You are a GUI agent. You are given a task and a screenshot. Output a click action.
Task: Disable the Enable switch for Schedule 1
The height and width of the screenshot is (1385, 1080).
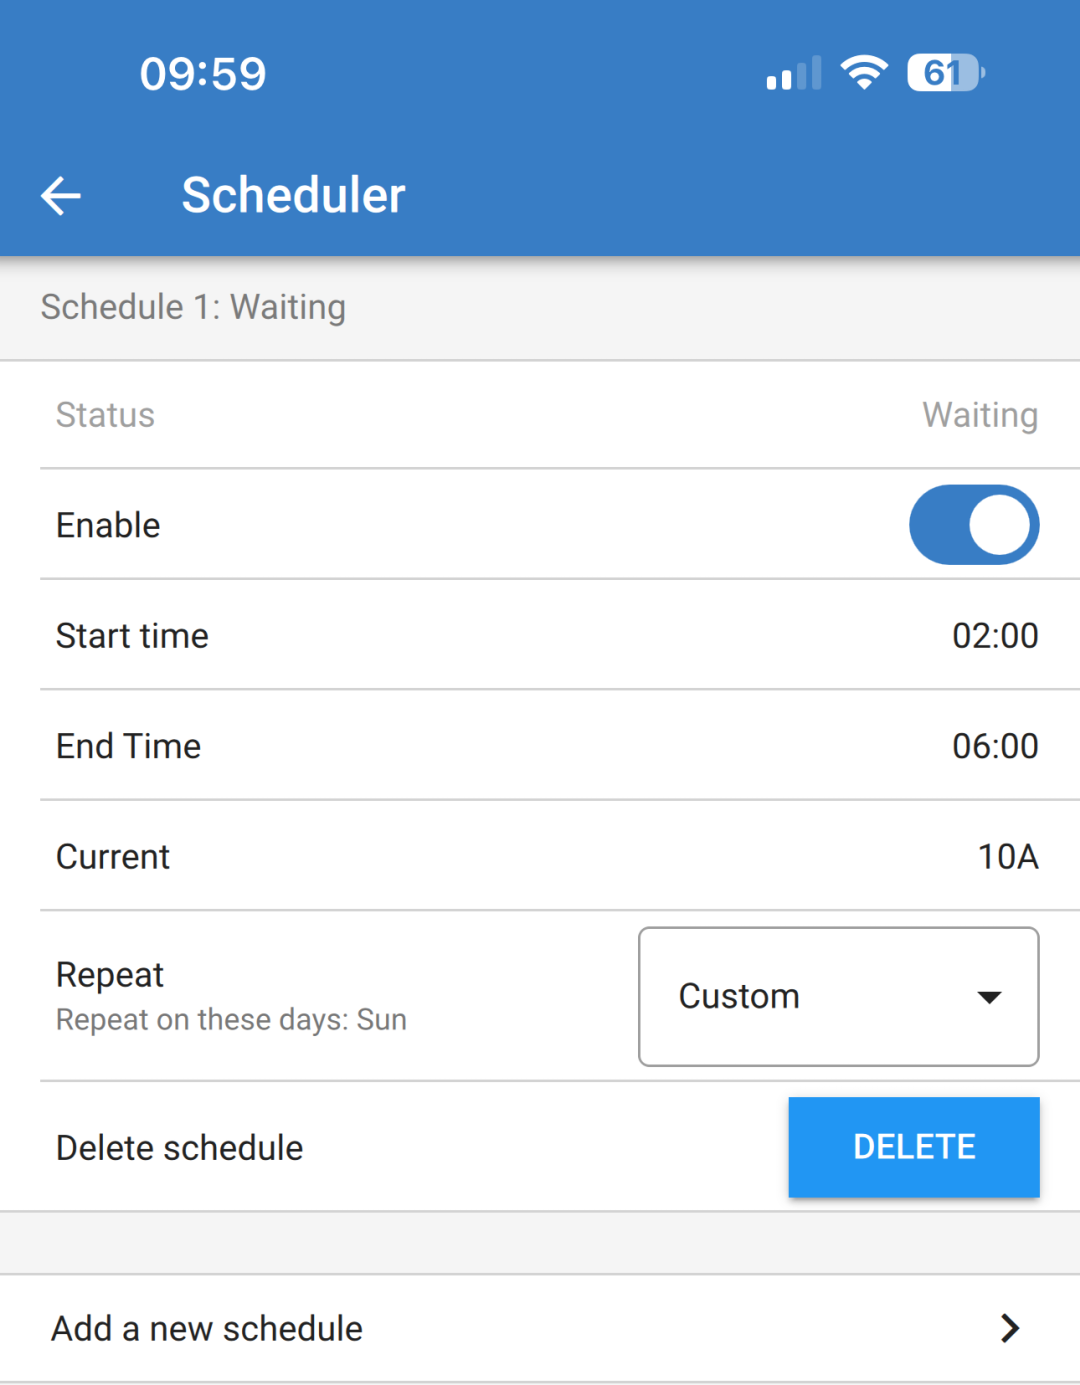click(973, 524)
